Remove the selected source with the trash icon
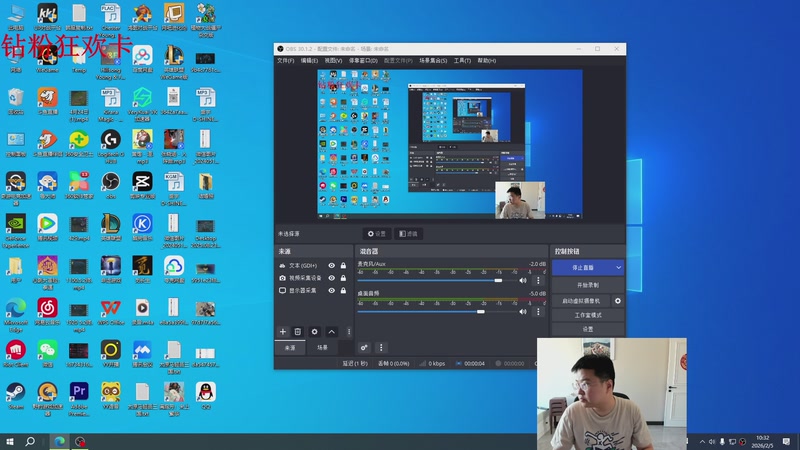The image size is (800, 450). (x=298, y=332)
